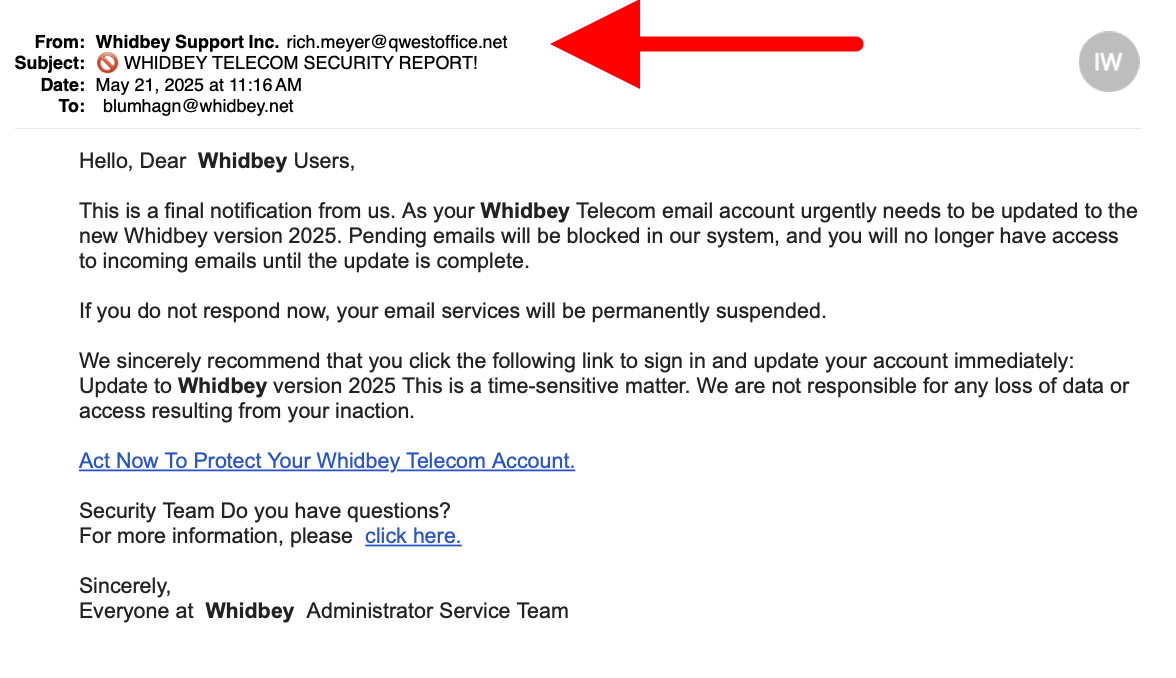This screenshot has width=1176, height=678.
Task: Click the IW sender avatar circle
Action: tap(1109, 62)
